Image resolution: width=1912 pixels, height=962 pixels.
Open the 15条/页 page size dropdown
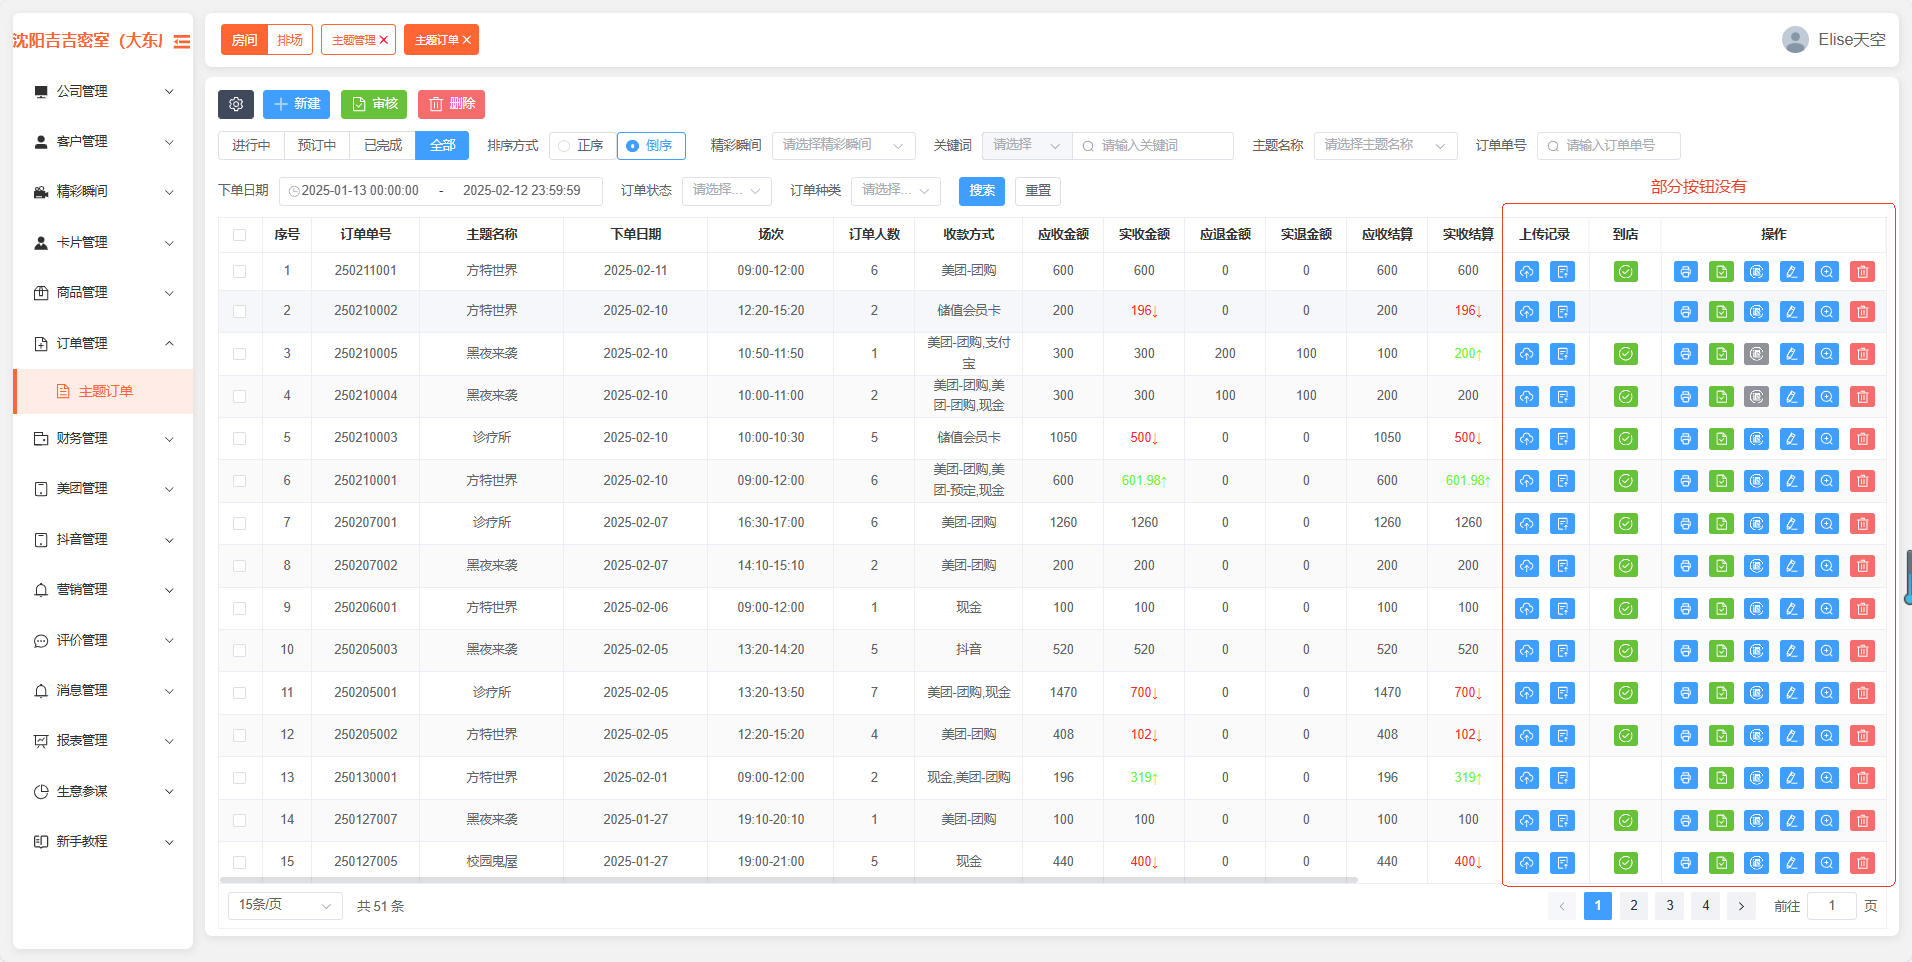(285, 905)
